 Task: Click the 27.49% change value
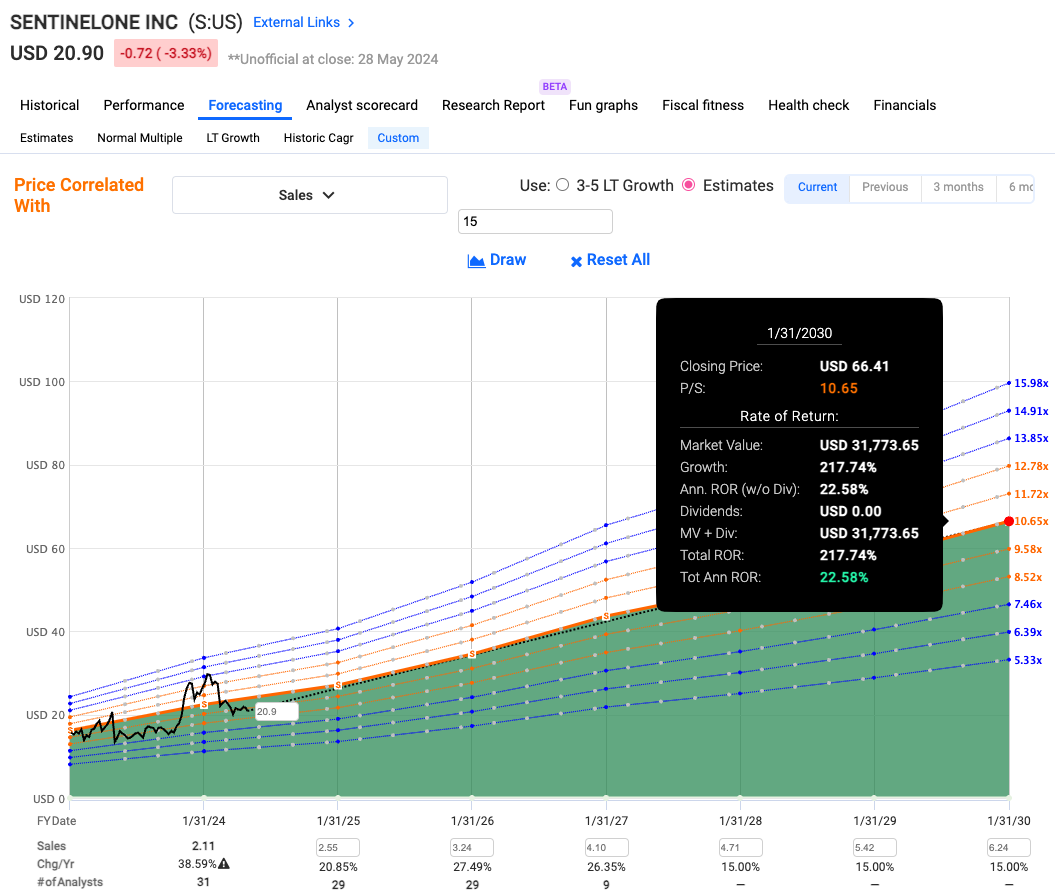[472, 867]
